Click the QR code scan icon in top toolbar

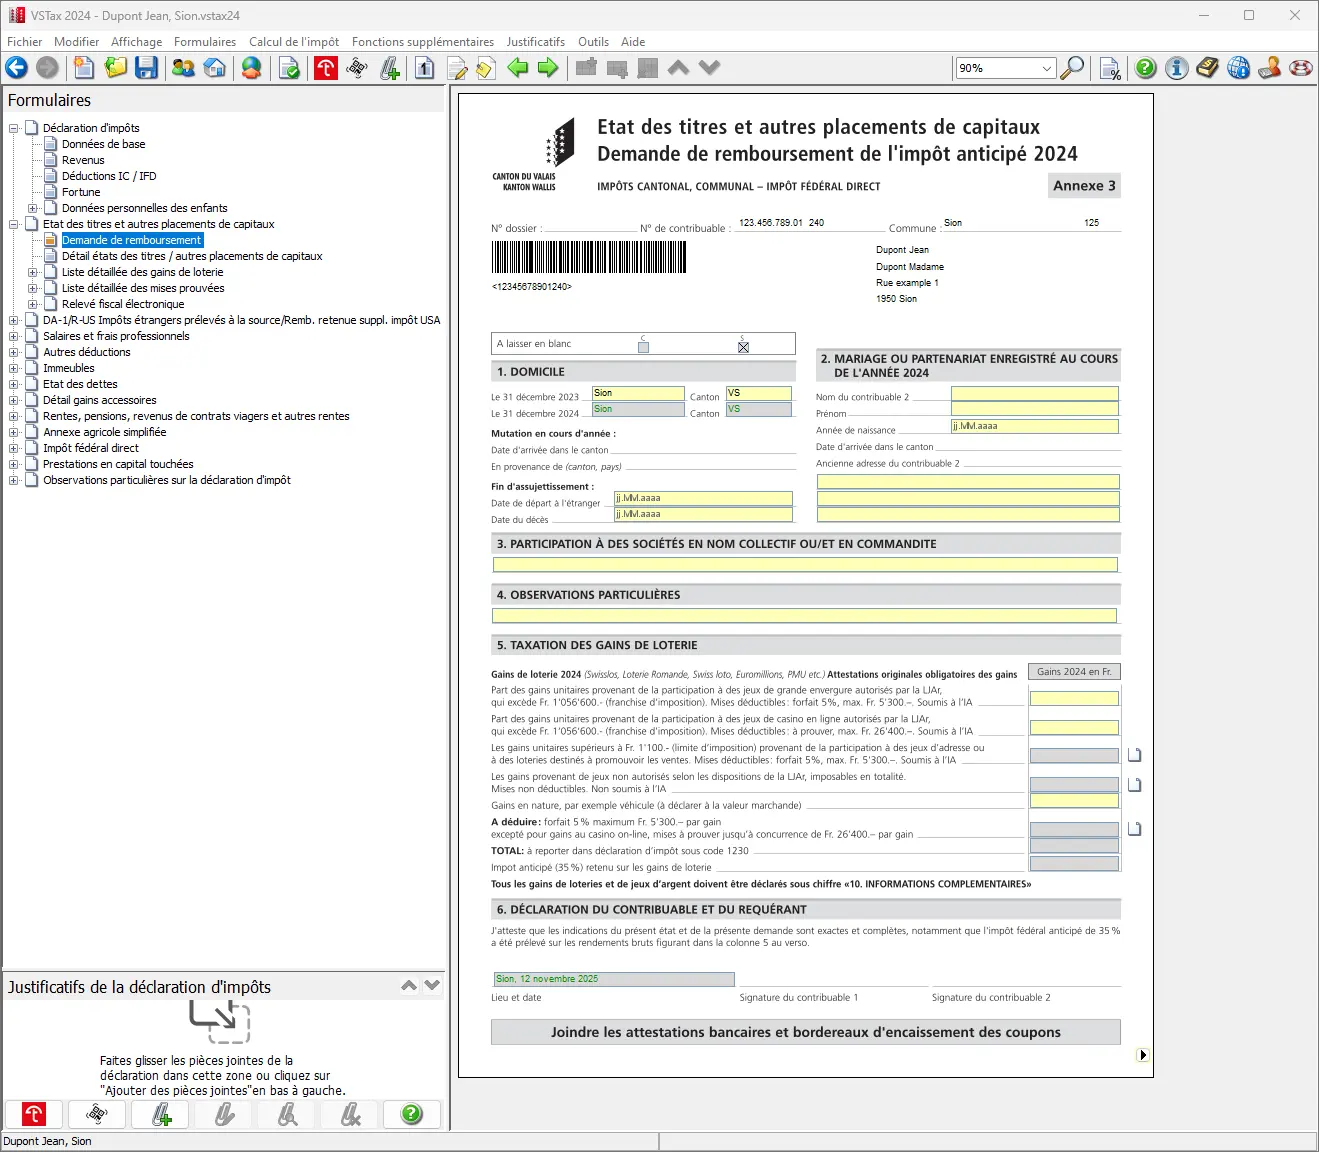(x=357, y=68)
